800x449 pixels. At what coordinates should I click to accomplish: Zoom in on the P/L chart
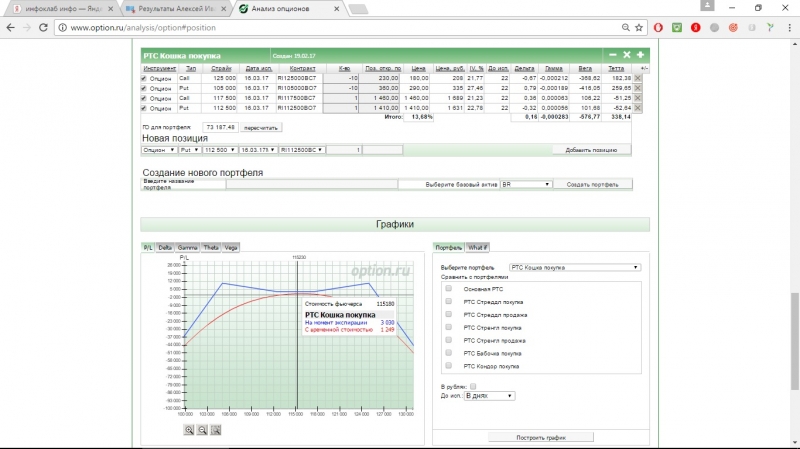click(x=189, y=430)
